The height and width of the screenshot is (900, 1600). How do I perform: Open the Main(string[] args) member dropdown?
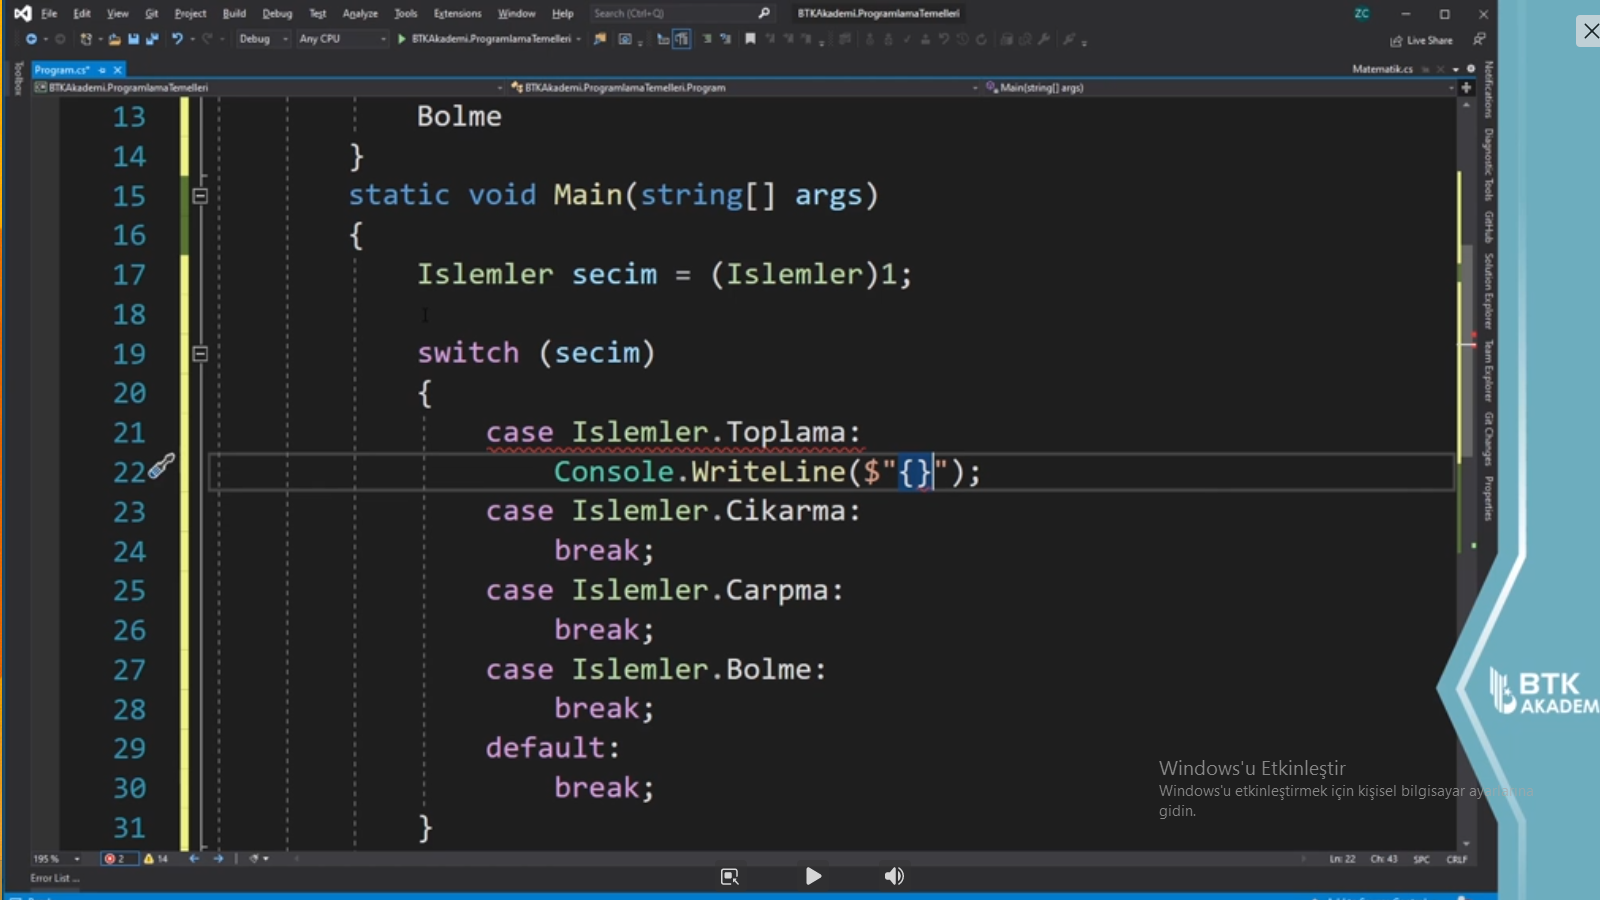pos(1220,87)
